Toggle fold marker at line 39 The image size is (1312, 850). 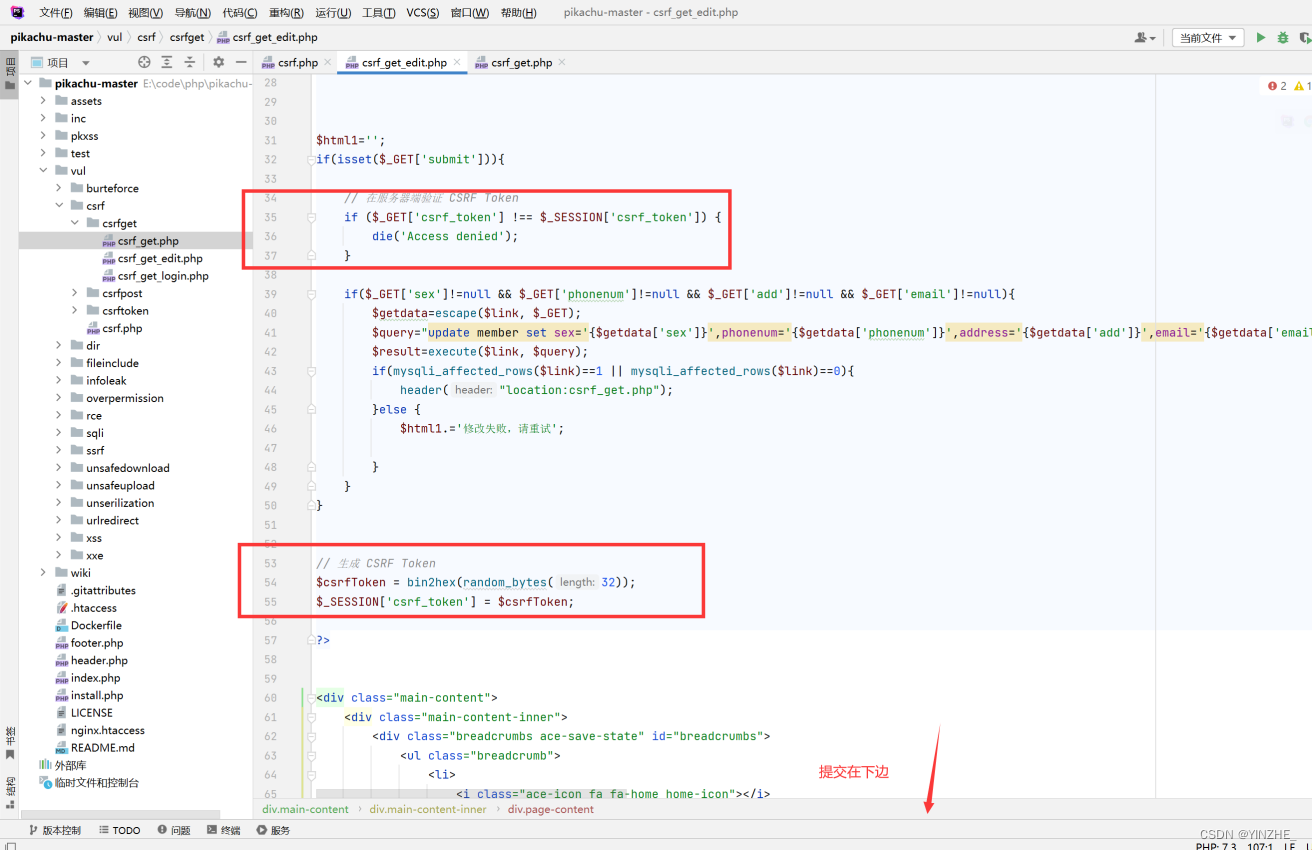312,294
